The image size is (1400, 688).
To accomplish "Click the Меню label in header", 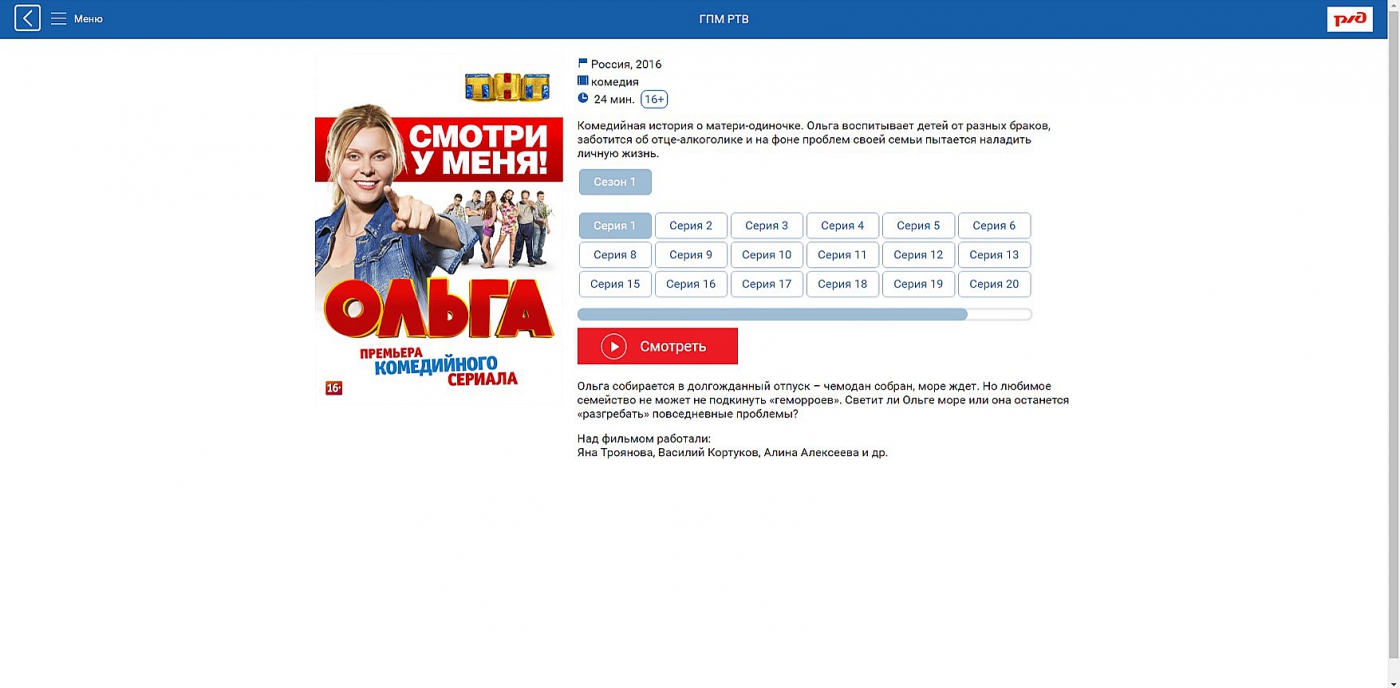I will click(88, 19).
